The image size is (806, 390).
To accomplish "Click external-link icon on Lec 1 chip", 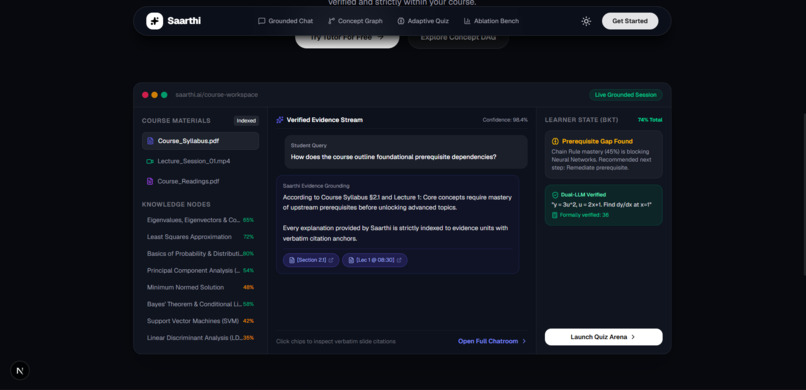I will pos(399,260).
